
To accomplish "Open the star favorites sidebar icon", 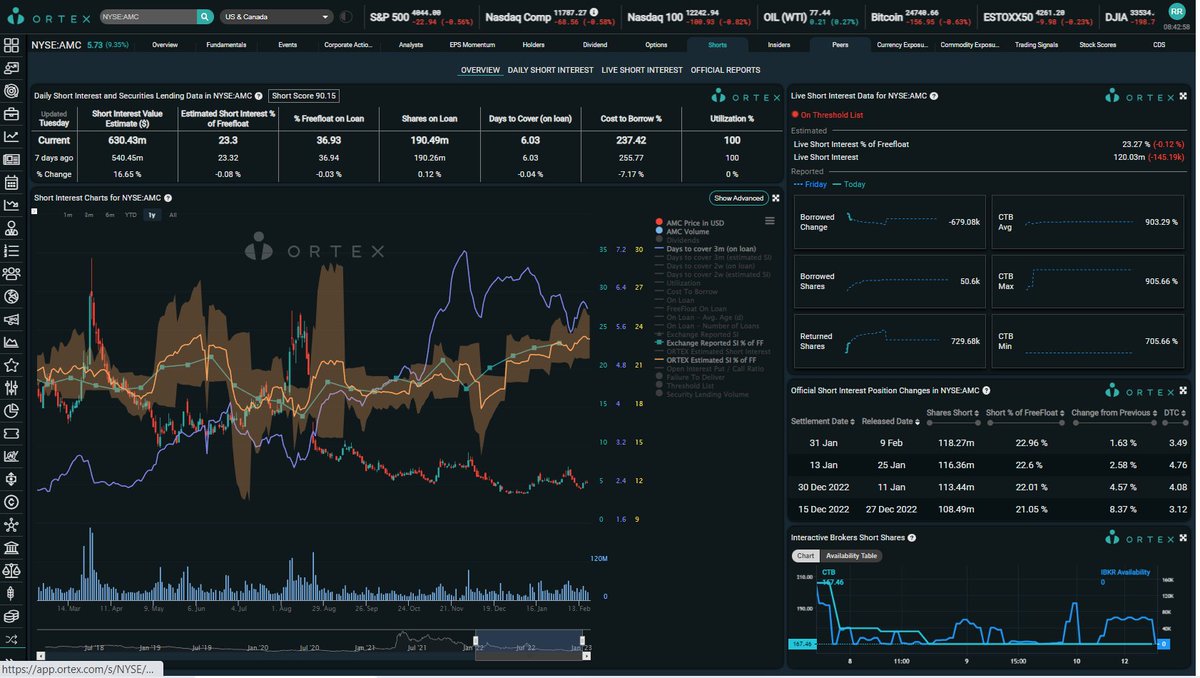I will pos(11,365).
